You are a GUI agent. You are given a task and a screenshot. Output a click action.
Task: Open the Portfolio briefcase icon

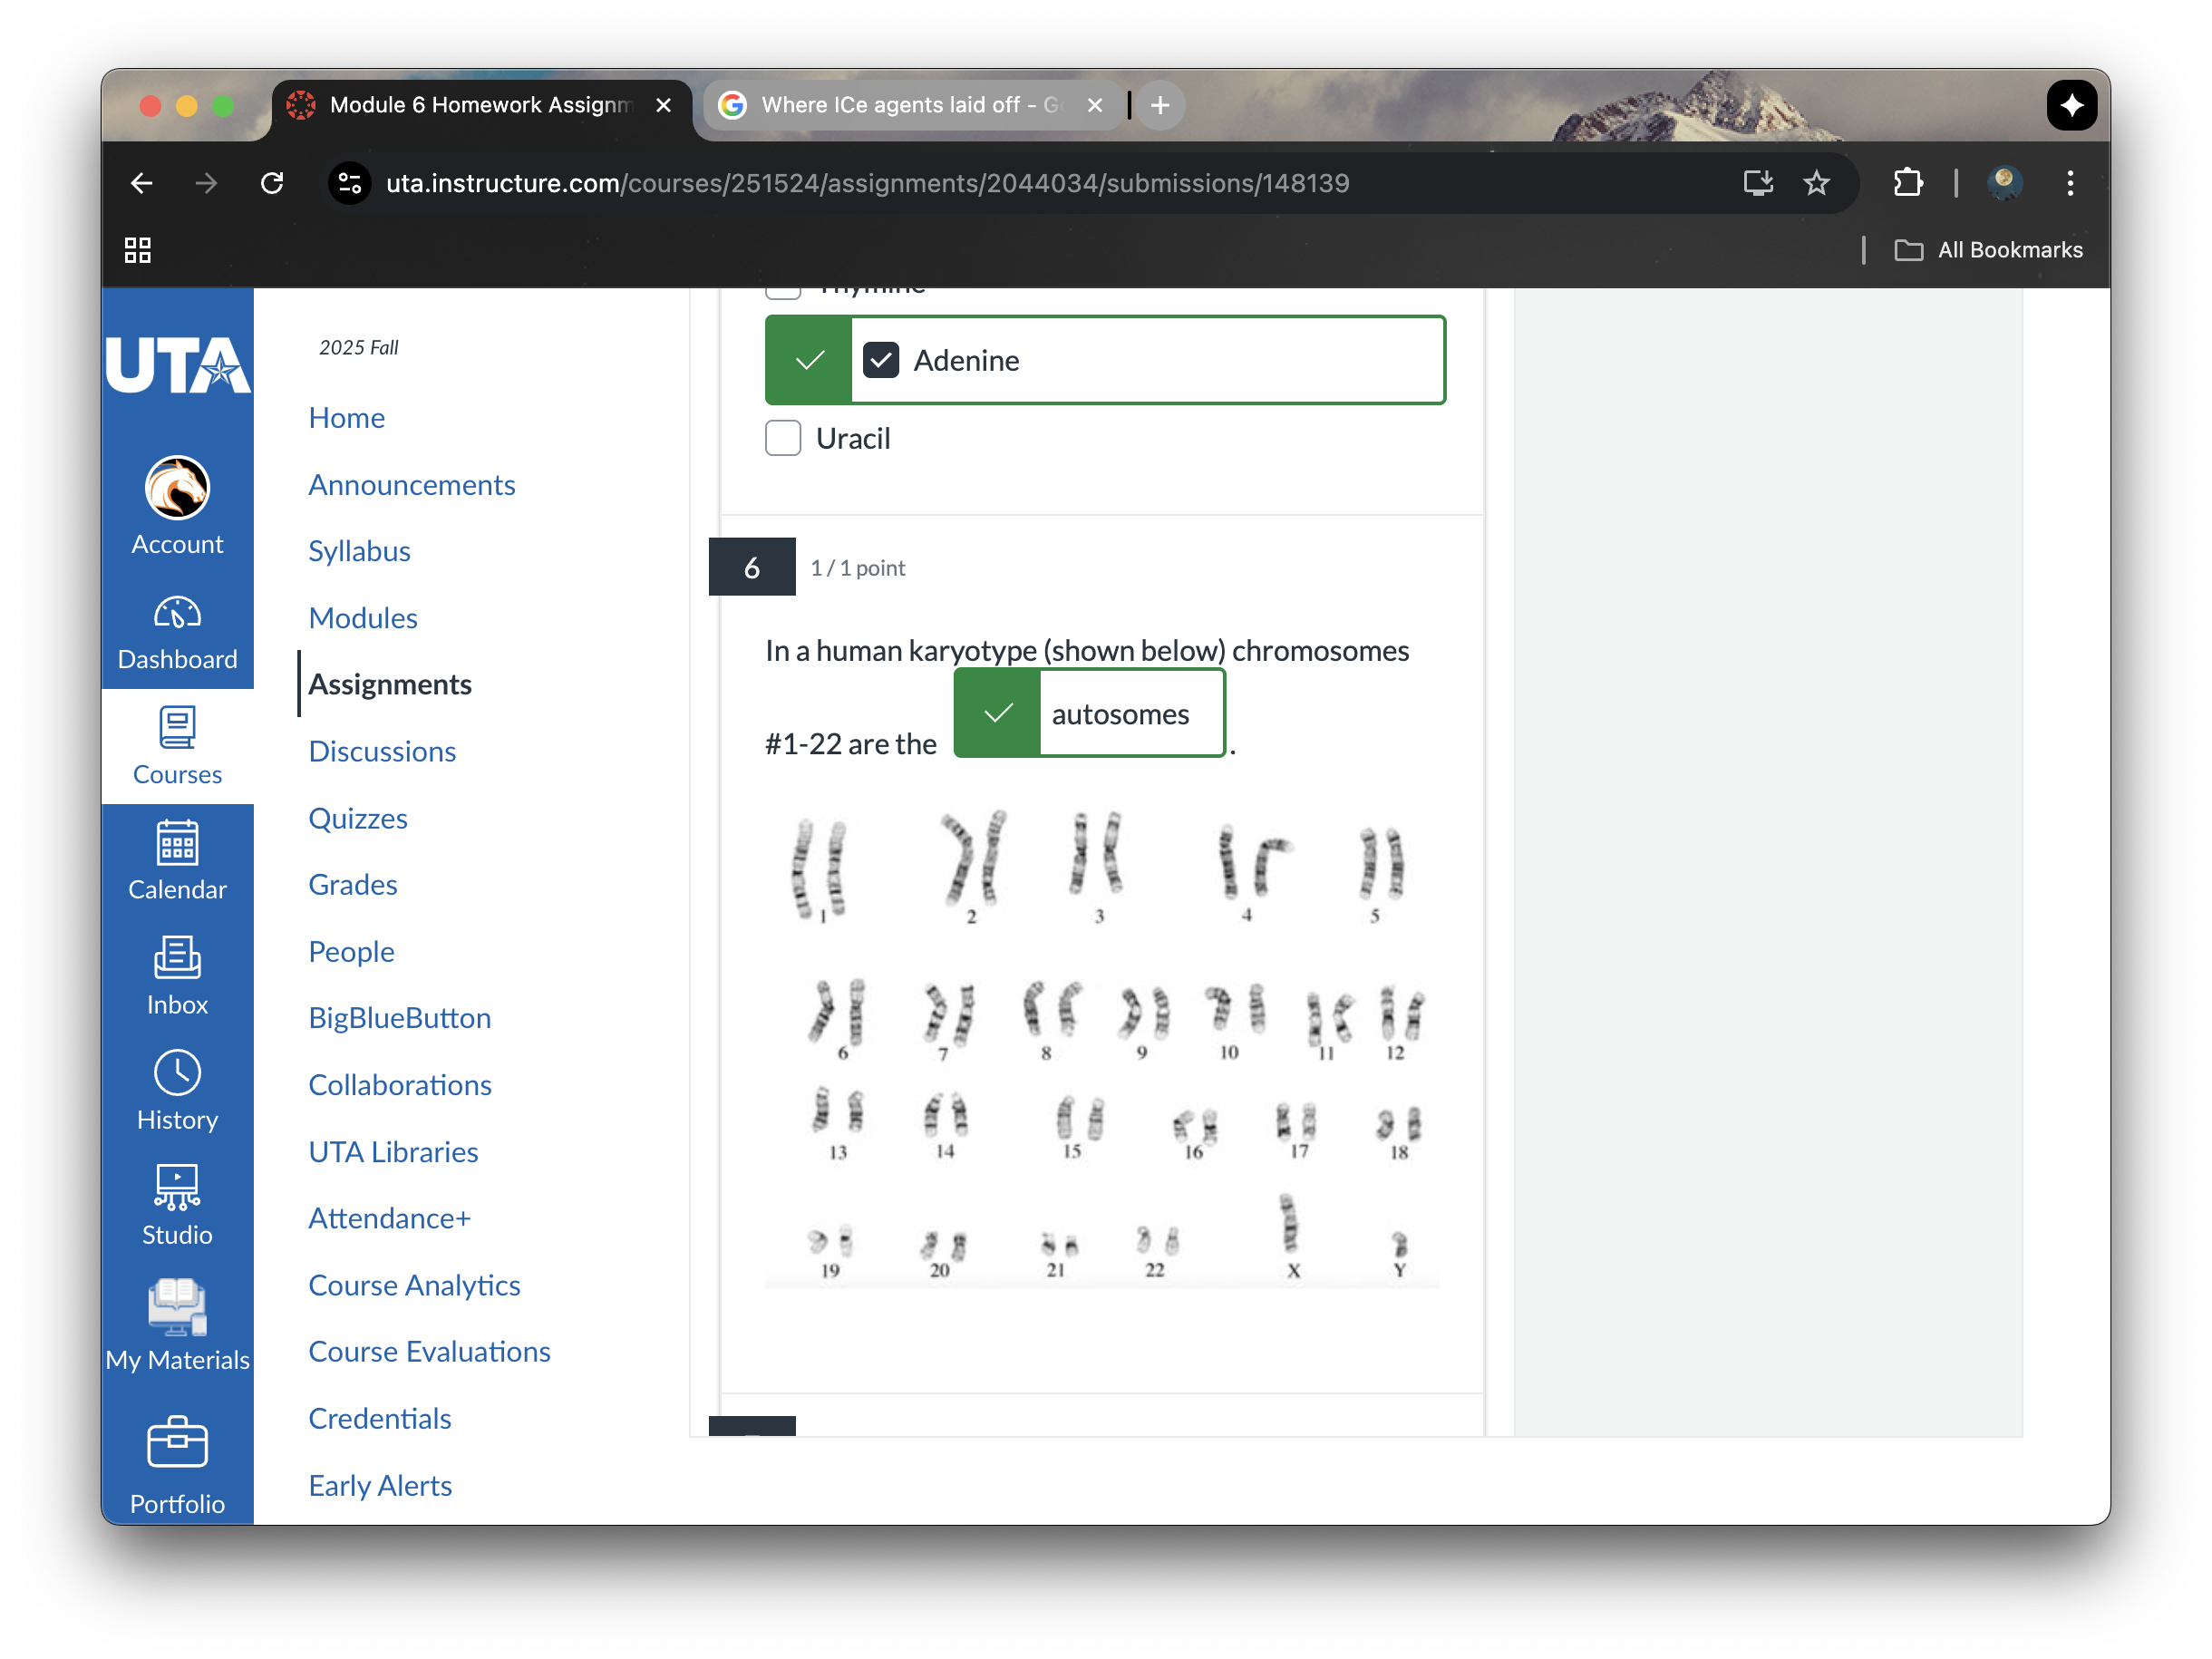177,1443
